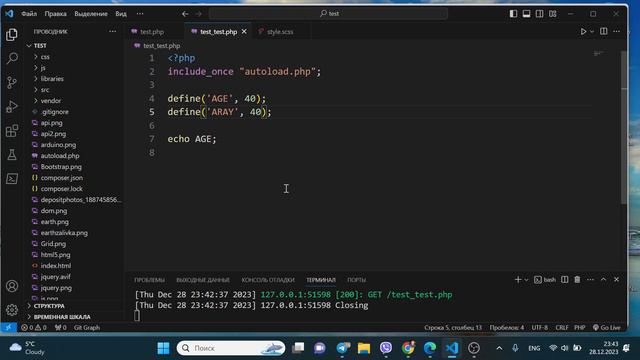640x360 pixels.
Task: Change PHP language mode in status bar
Action: click(580, 327)
